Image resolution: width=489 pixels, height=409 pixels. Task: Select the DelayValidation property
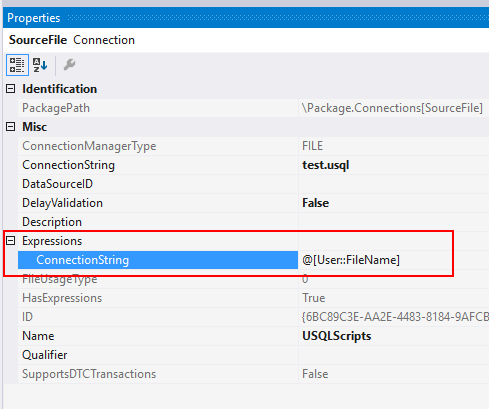(x=62, y=203)
